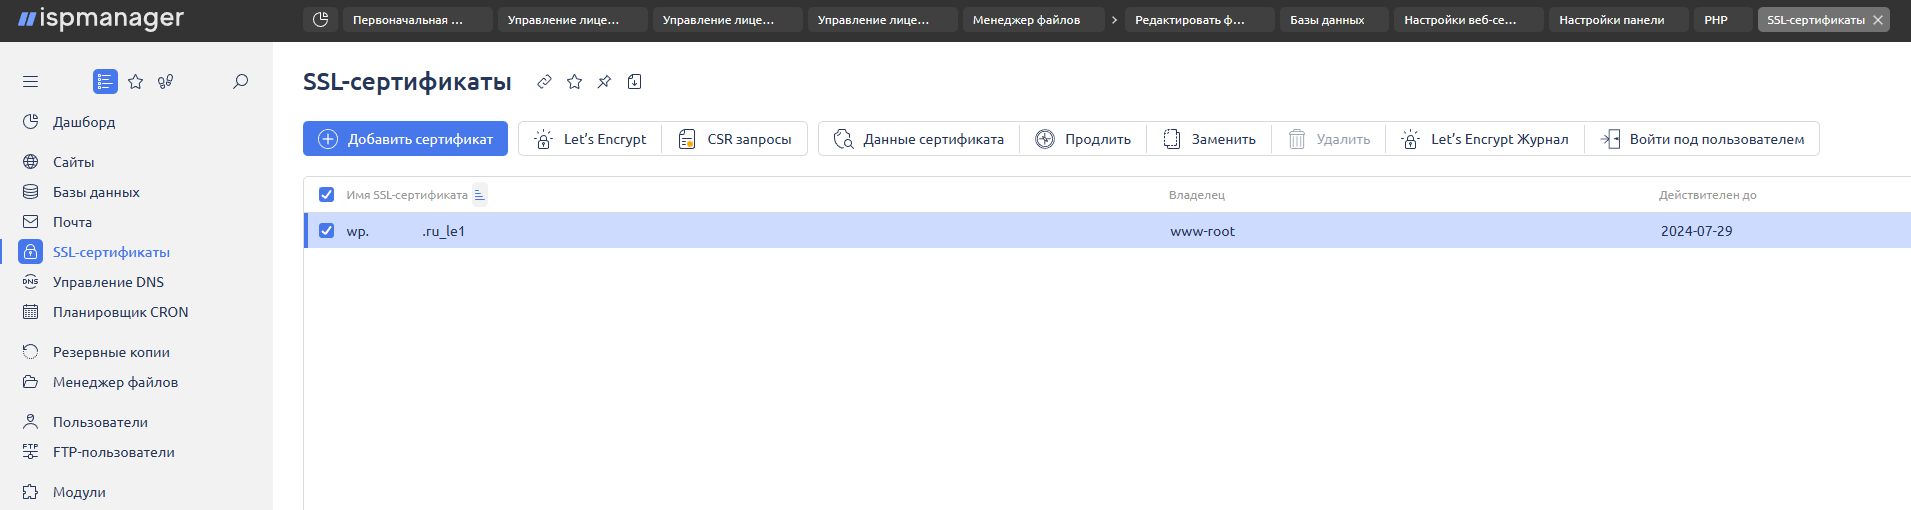Image resolution: width=1911 pixels, height=510 pixels.
Task: Show the favorites star in the sidebar
Action: coord(136,82)
